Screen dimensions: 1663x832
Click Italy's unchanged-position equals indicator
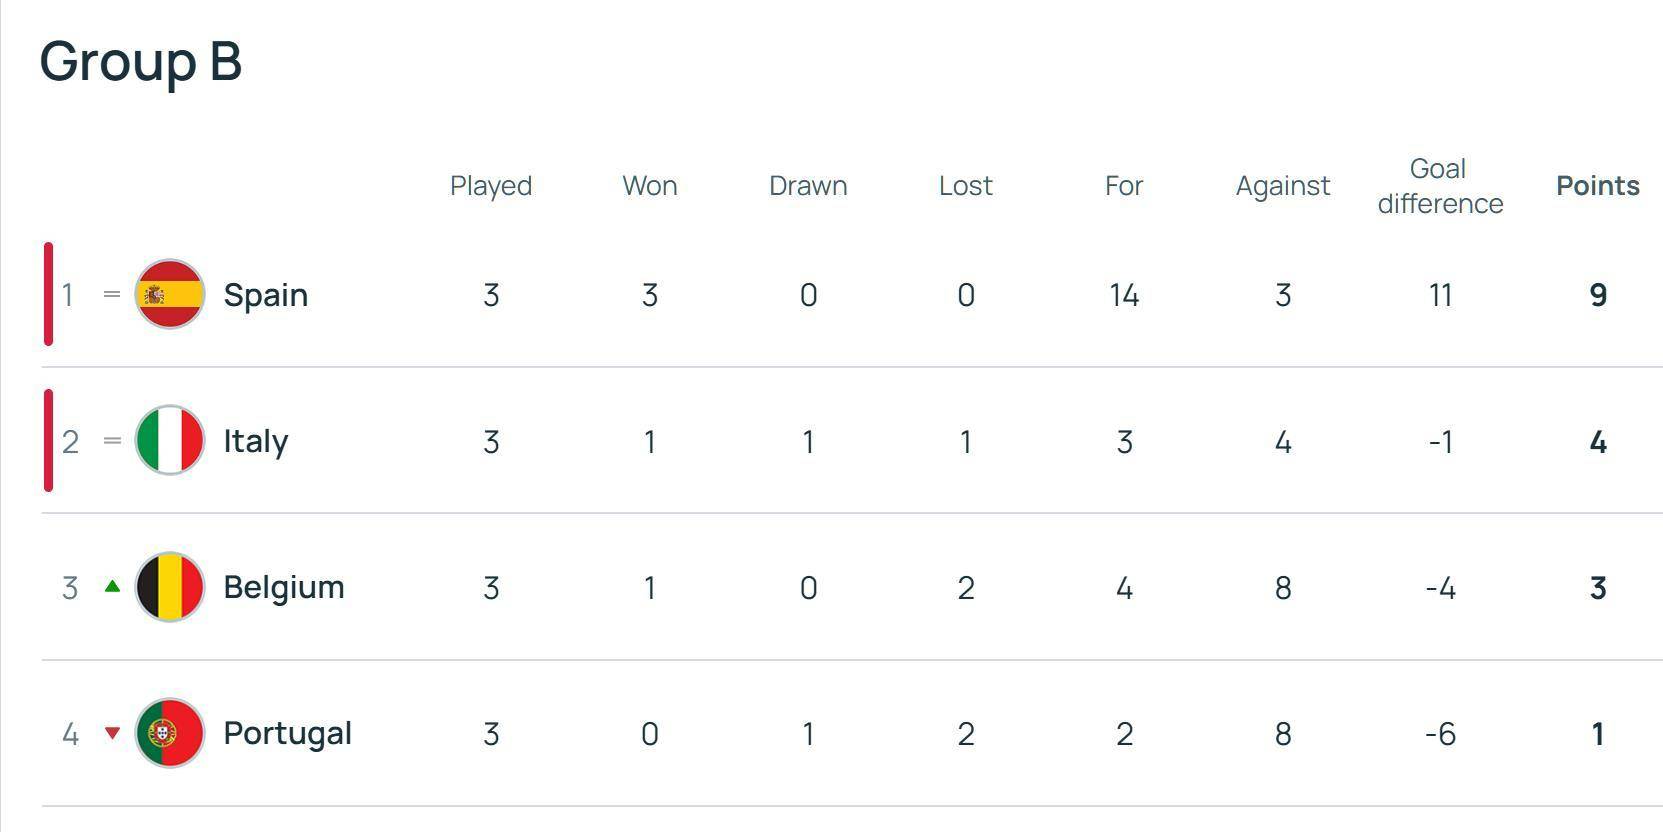coord(112,440)
